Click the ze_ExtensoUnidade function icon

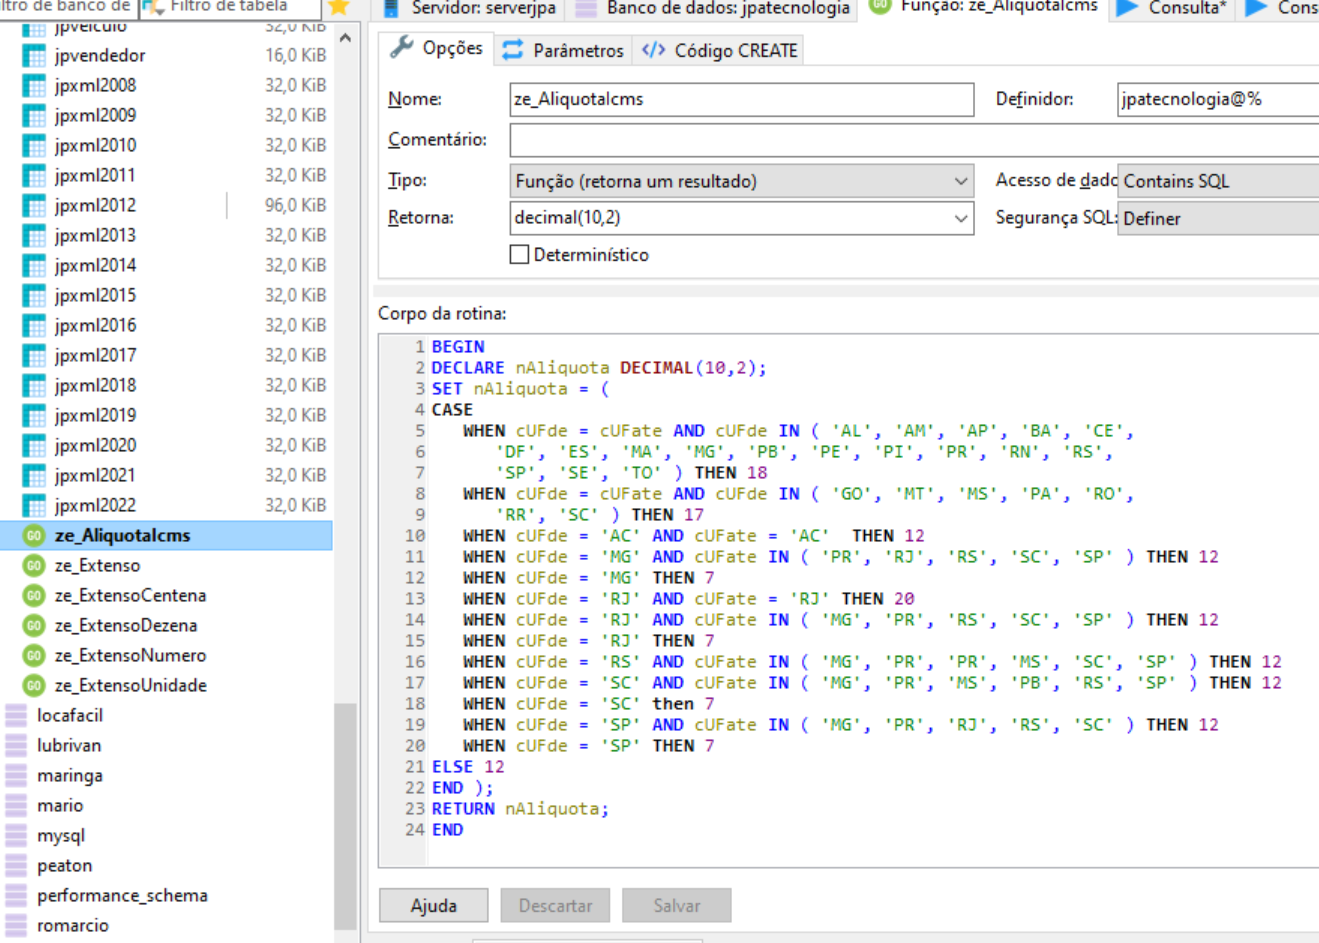click(x=34, y=686)
